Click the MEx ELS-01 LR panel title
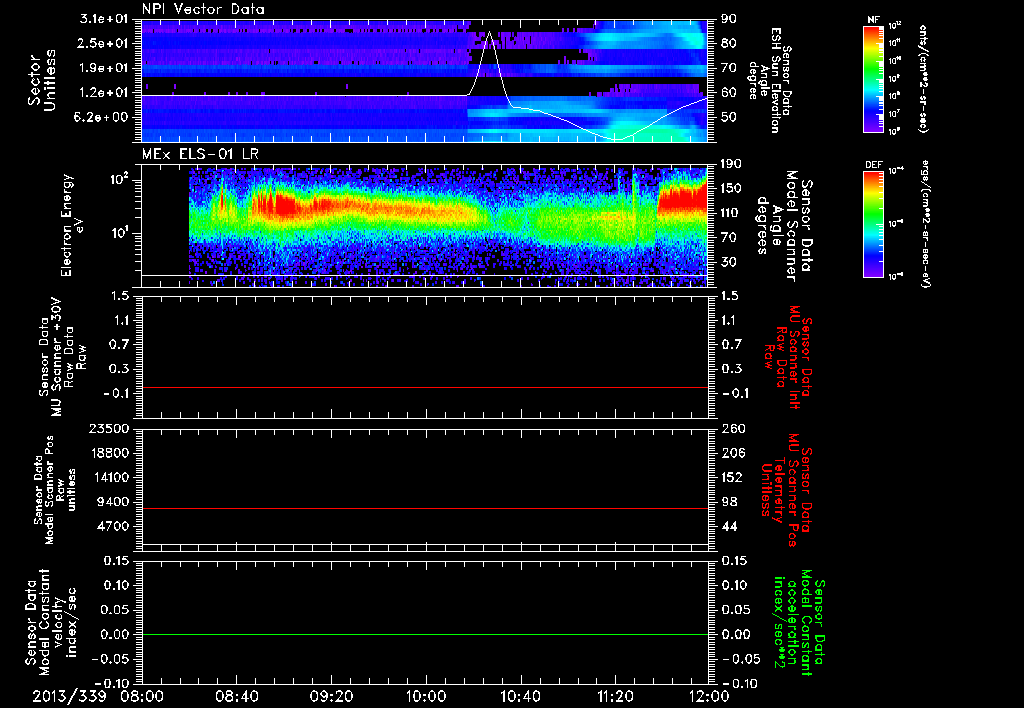1024x708 pixels. pos(198,152)
